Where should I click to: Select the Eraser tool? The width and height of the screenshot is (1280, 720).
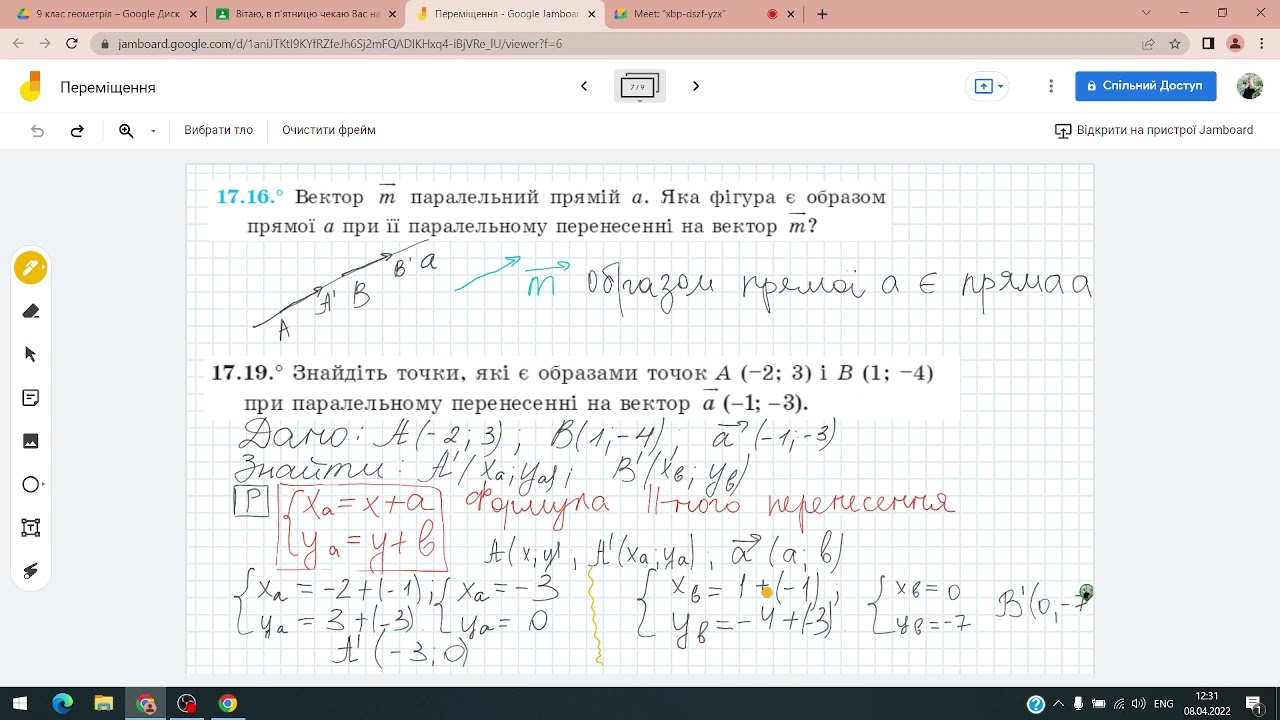(31, 311)
